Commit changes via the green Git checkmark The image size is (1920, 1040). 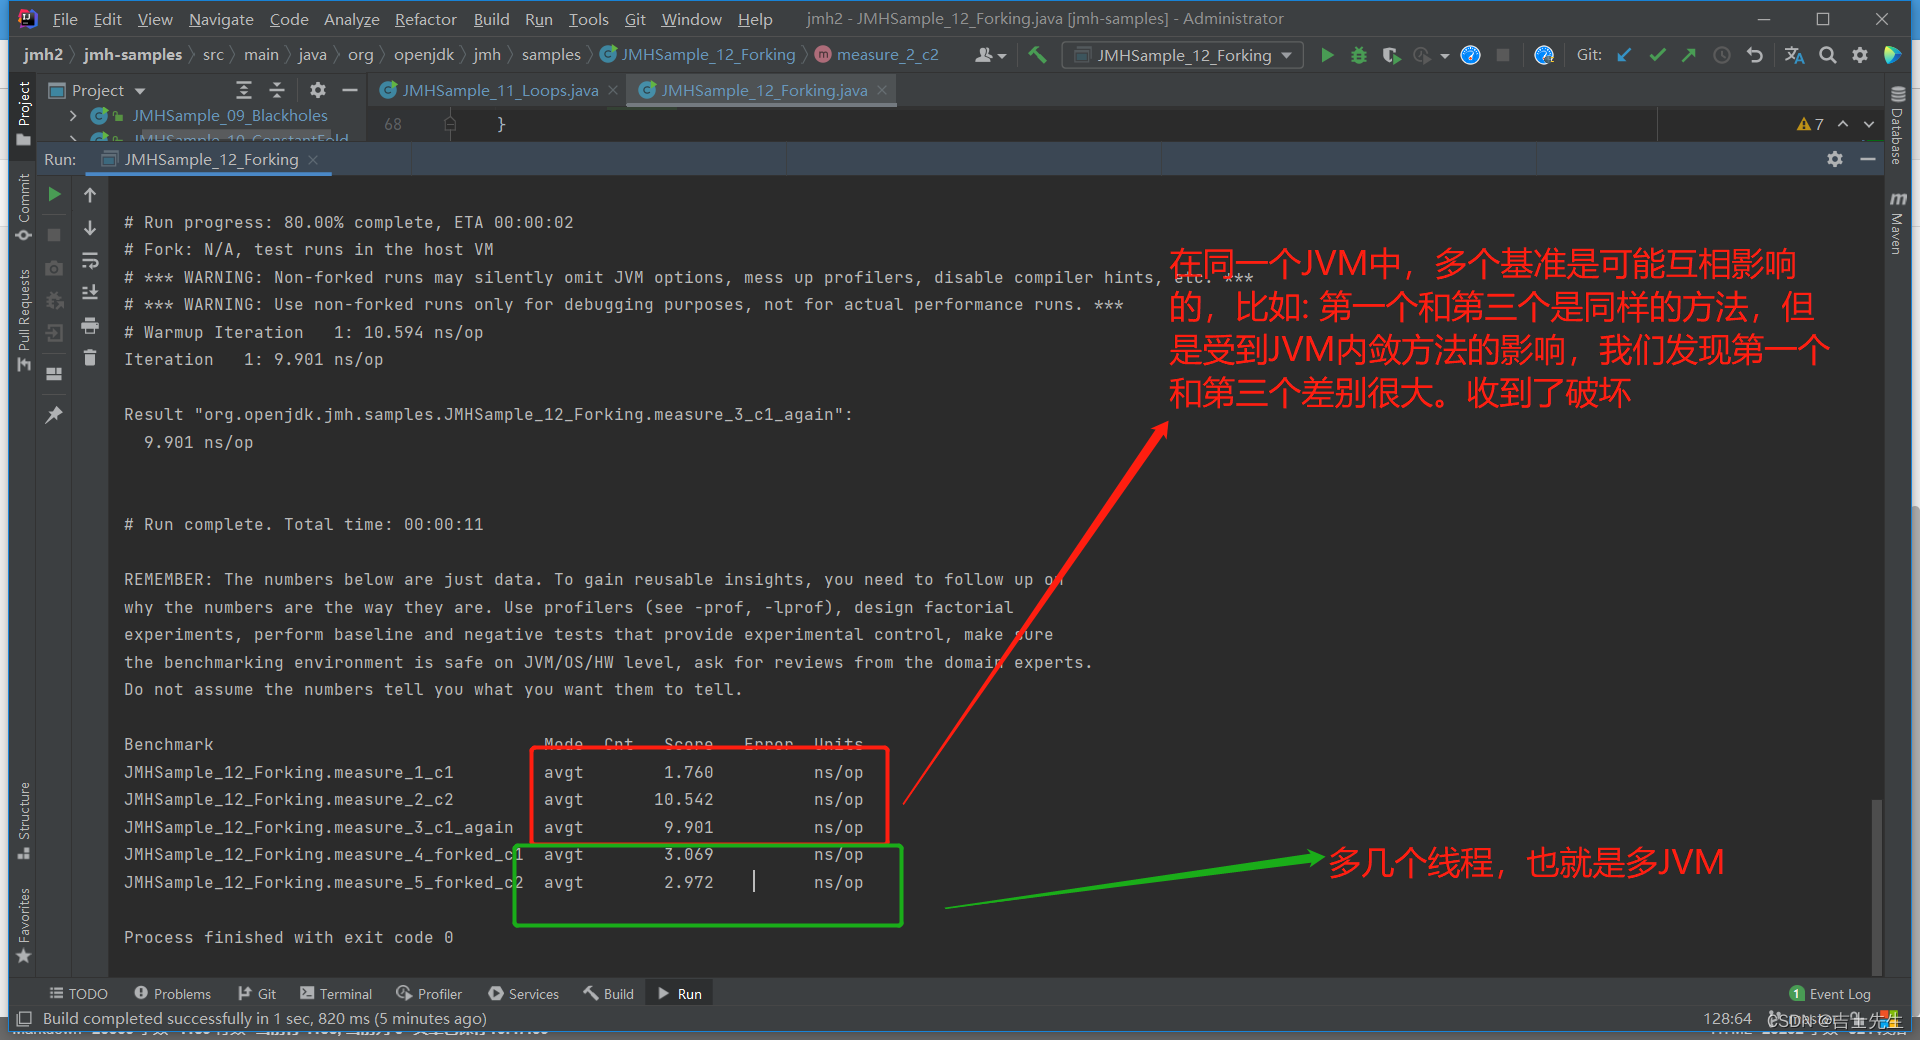coord(1656,55)
